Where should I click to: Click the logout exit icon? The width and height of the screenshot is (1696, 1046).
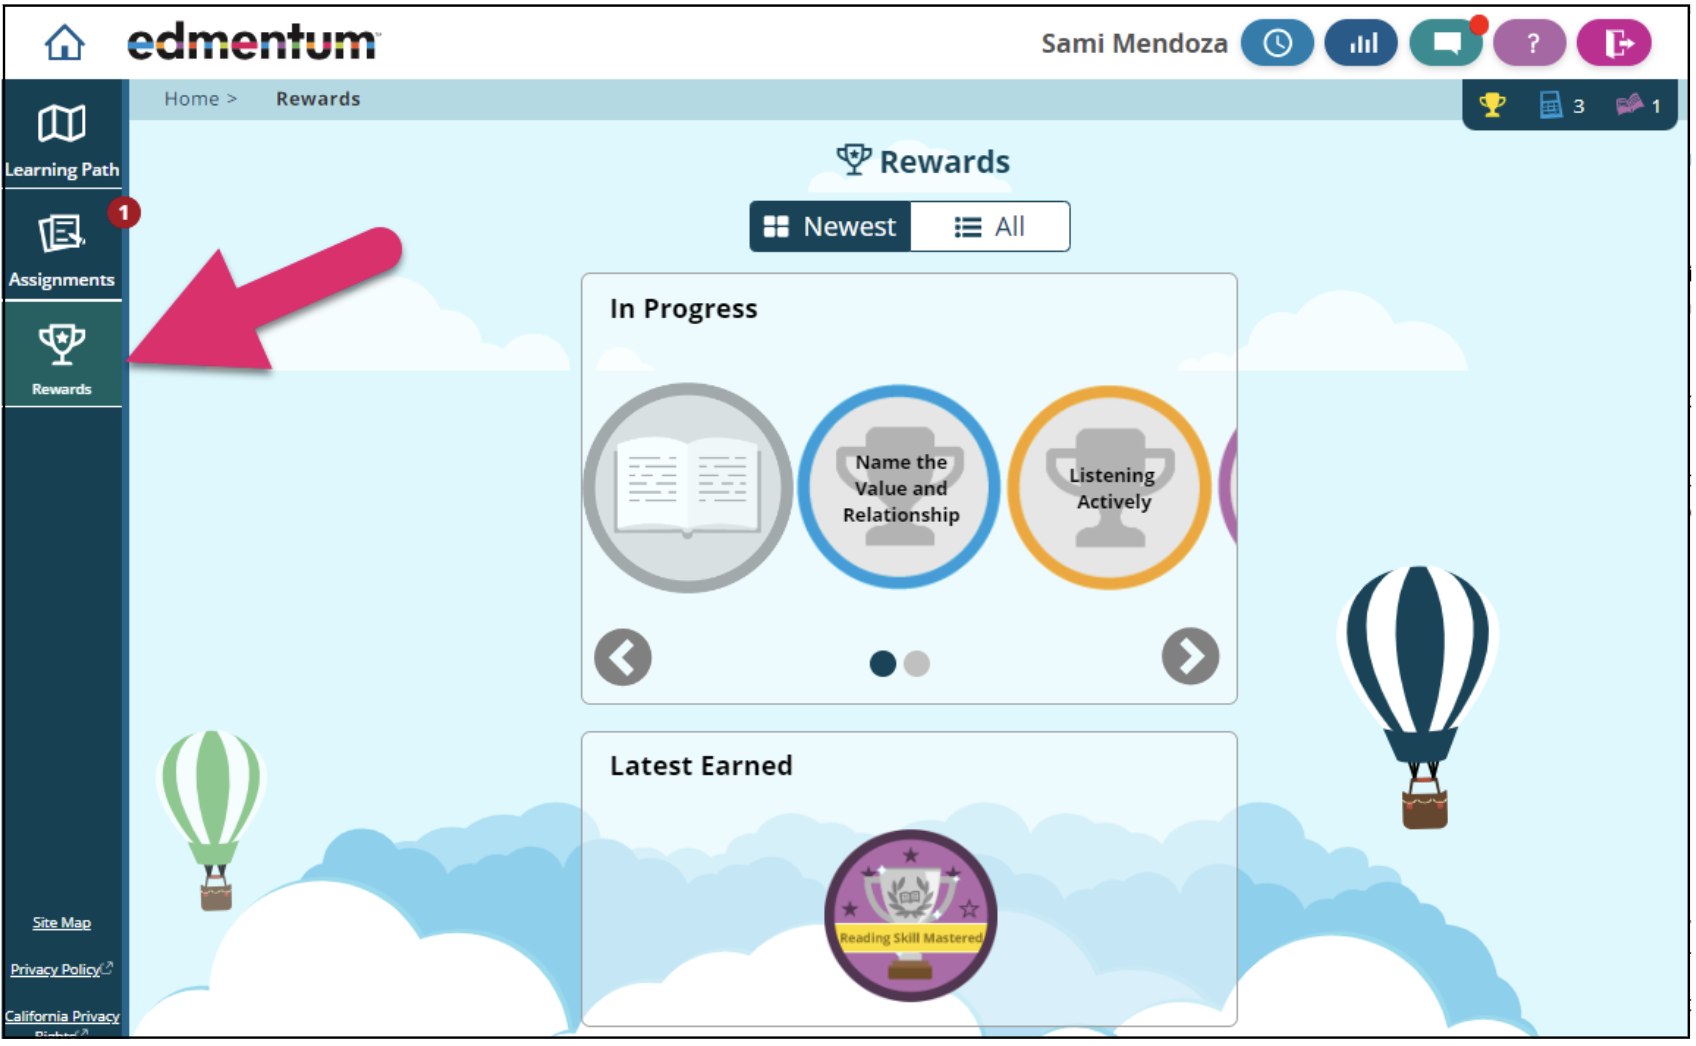(x=1613, y=43)
